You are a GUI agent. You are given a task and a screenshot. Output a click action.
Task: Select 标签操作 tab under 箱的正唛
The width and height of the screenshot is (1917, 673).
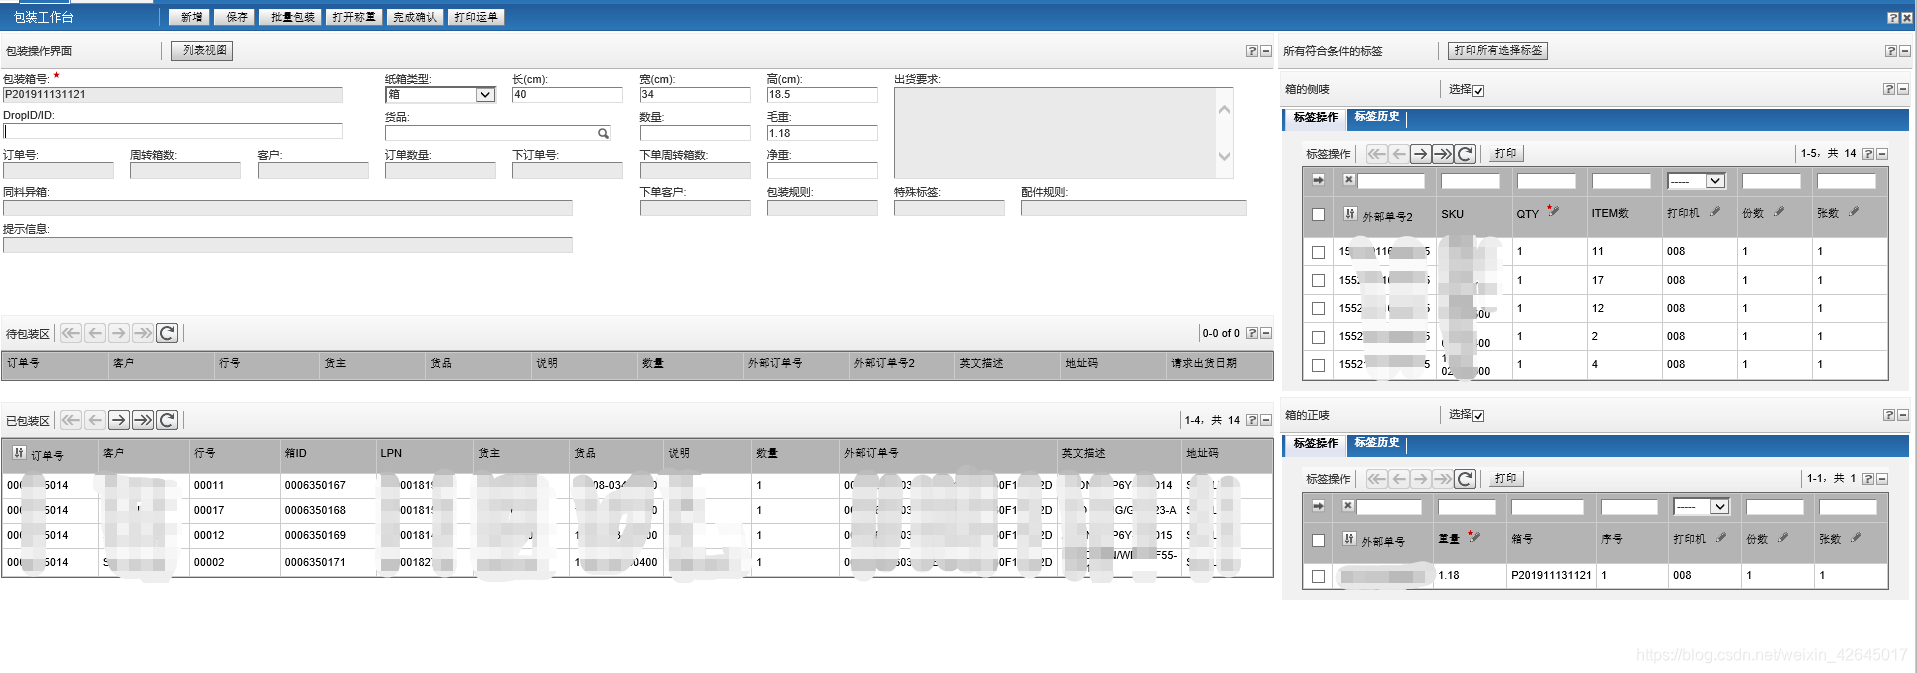1316,443
